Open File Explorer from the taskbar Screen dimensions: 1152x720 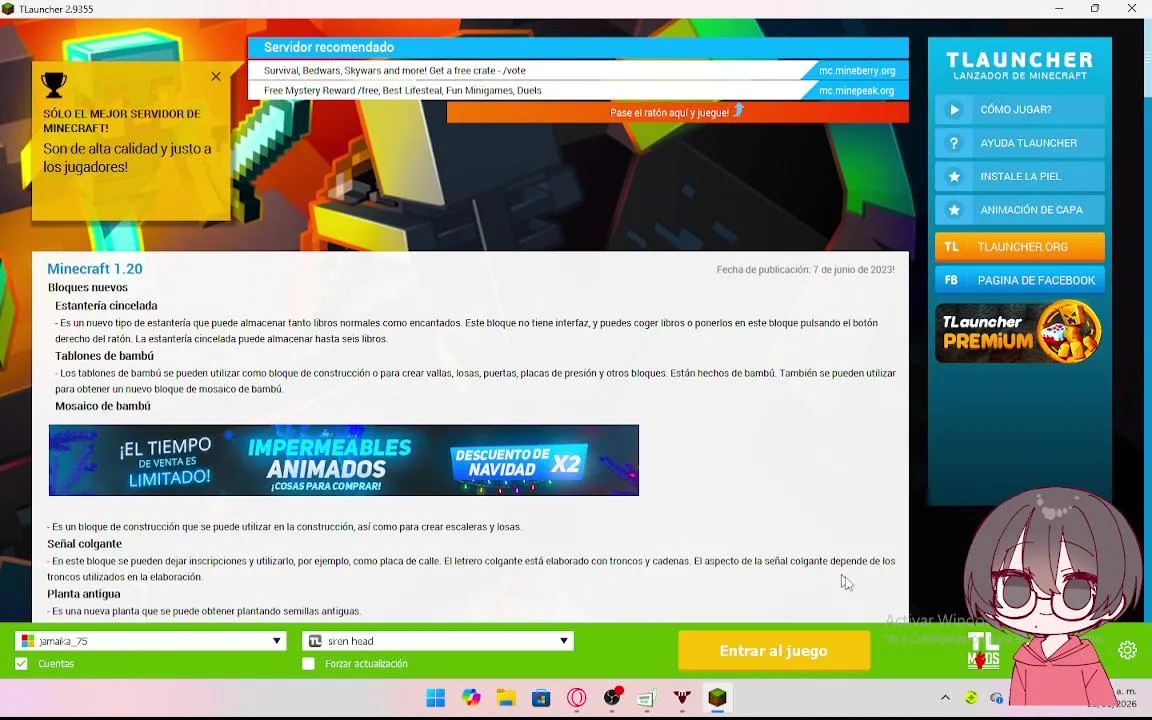point(506,697)
